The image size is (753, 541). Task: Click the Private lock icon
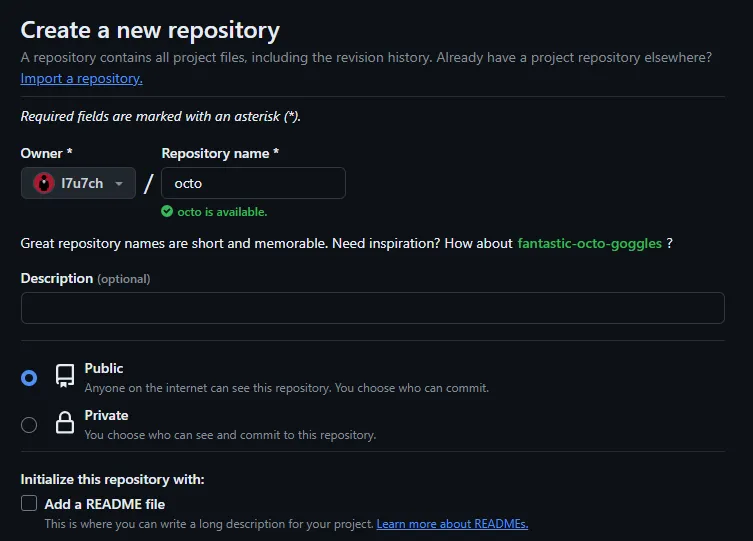65,422
